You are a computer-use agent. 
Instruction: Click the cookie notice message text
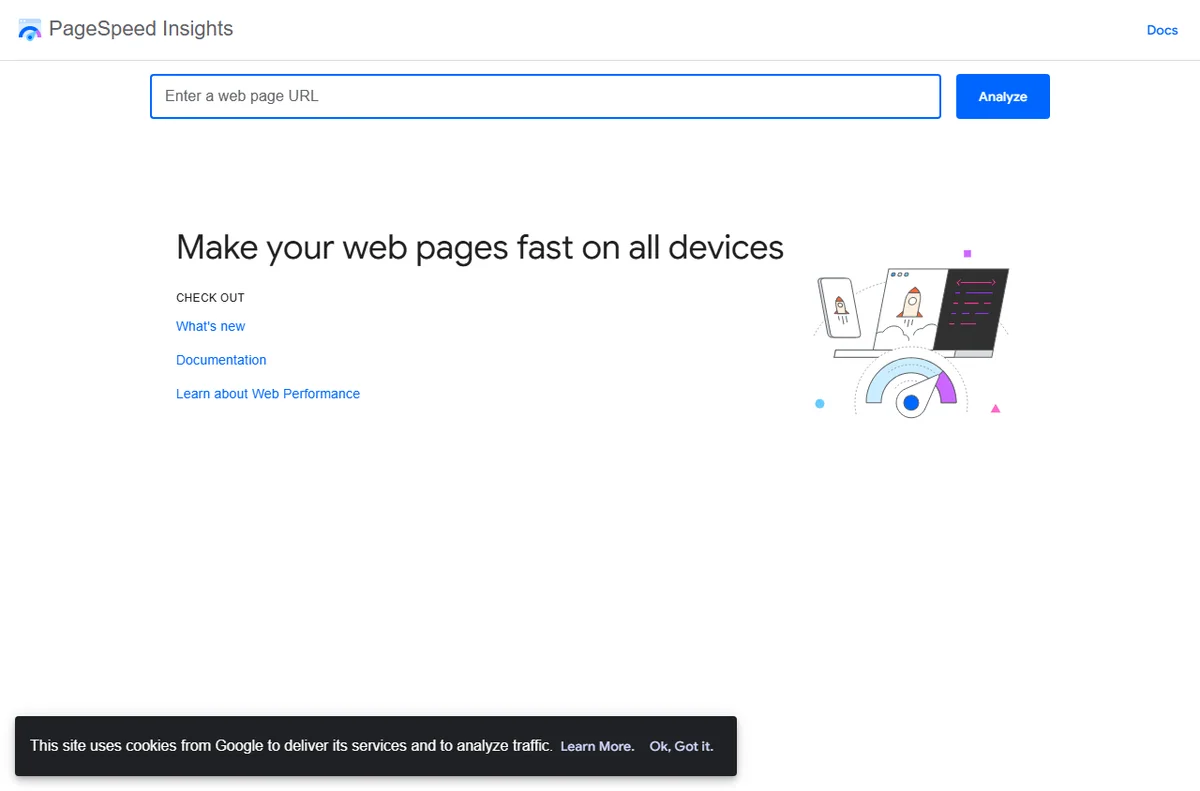point(291,746)
